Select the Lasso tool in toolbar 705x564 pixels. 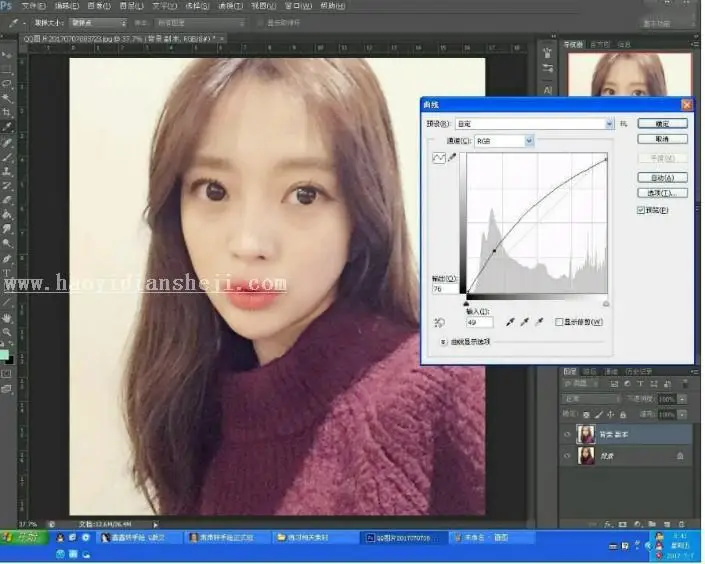(7, 83)
